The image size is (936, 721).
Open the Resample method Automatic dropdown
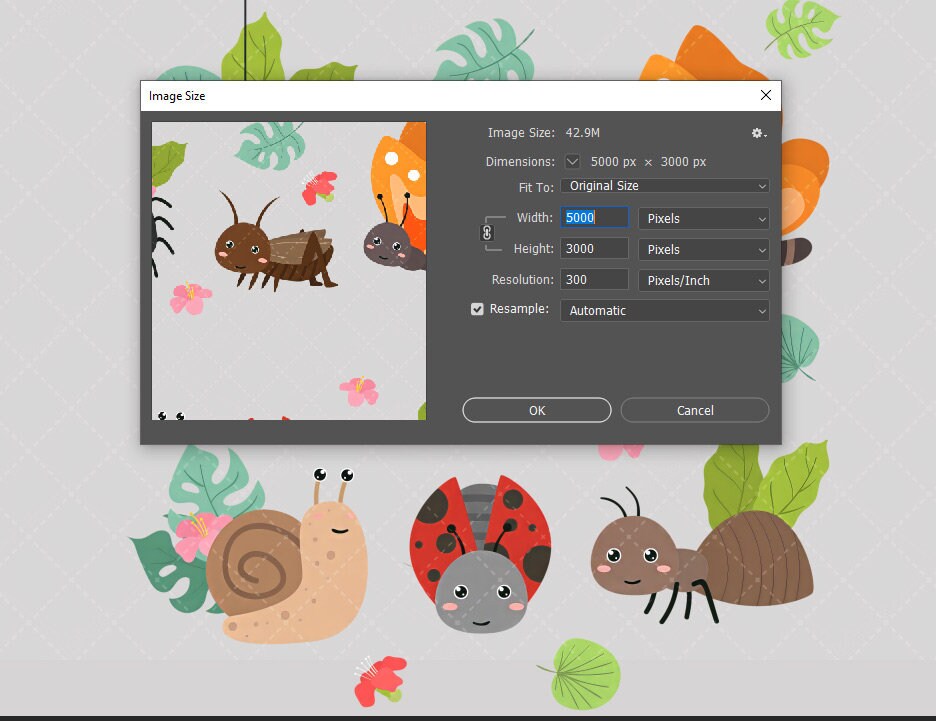[664, 310]
